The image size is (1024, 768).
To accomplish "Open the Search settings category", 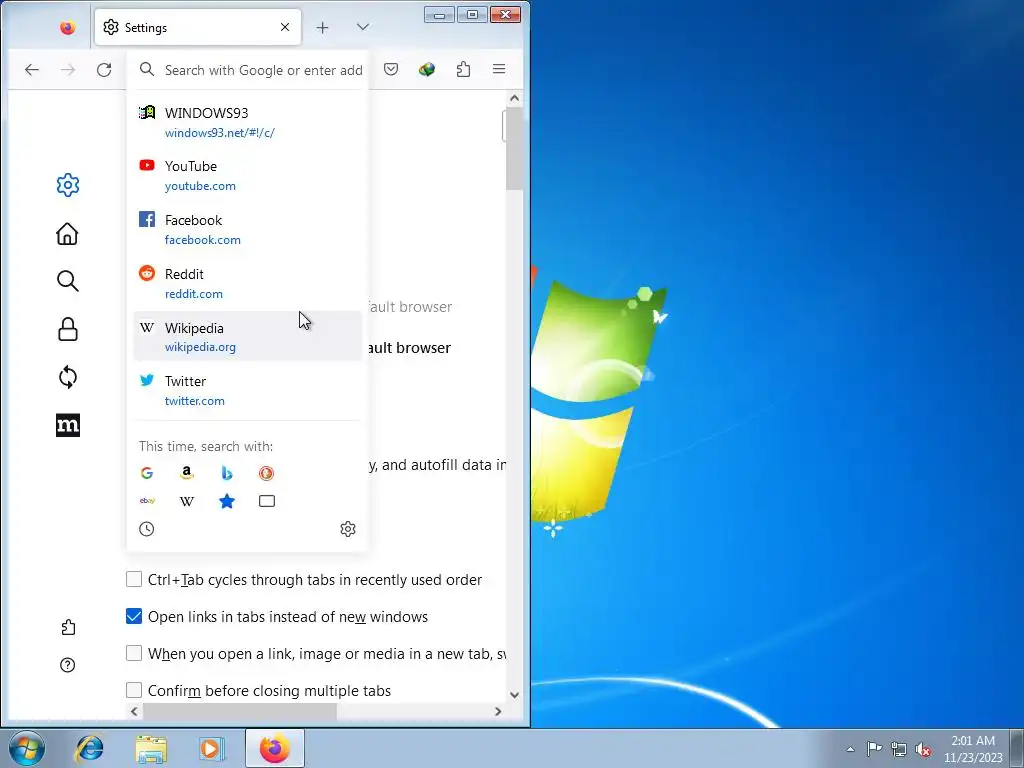I will click(x=68, y=281).
